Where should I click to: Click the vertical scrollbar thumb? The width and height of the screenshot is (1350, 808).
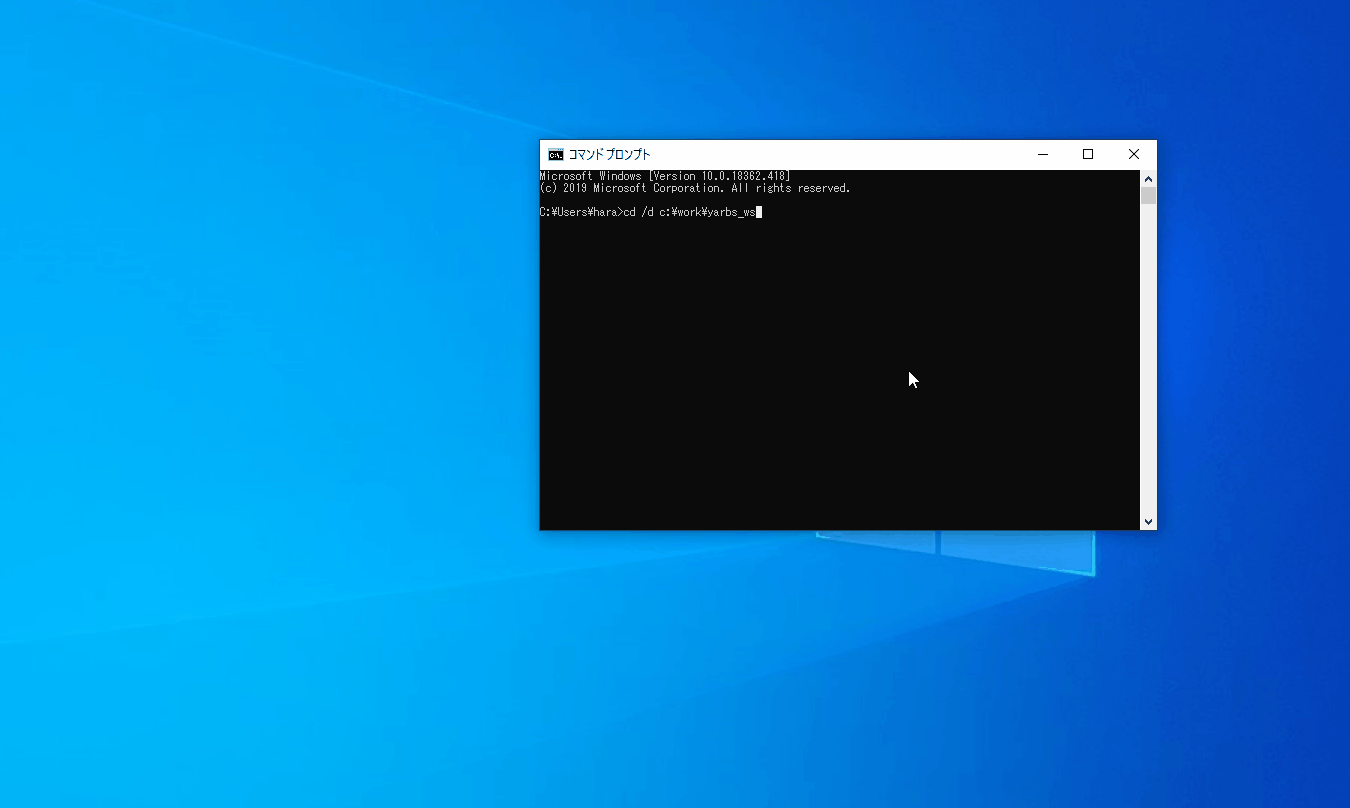(1148, 195)
